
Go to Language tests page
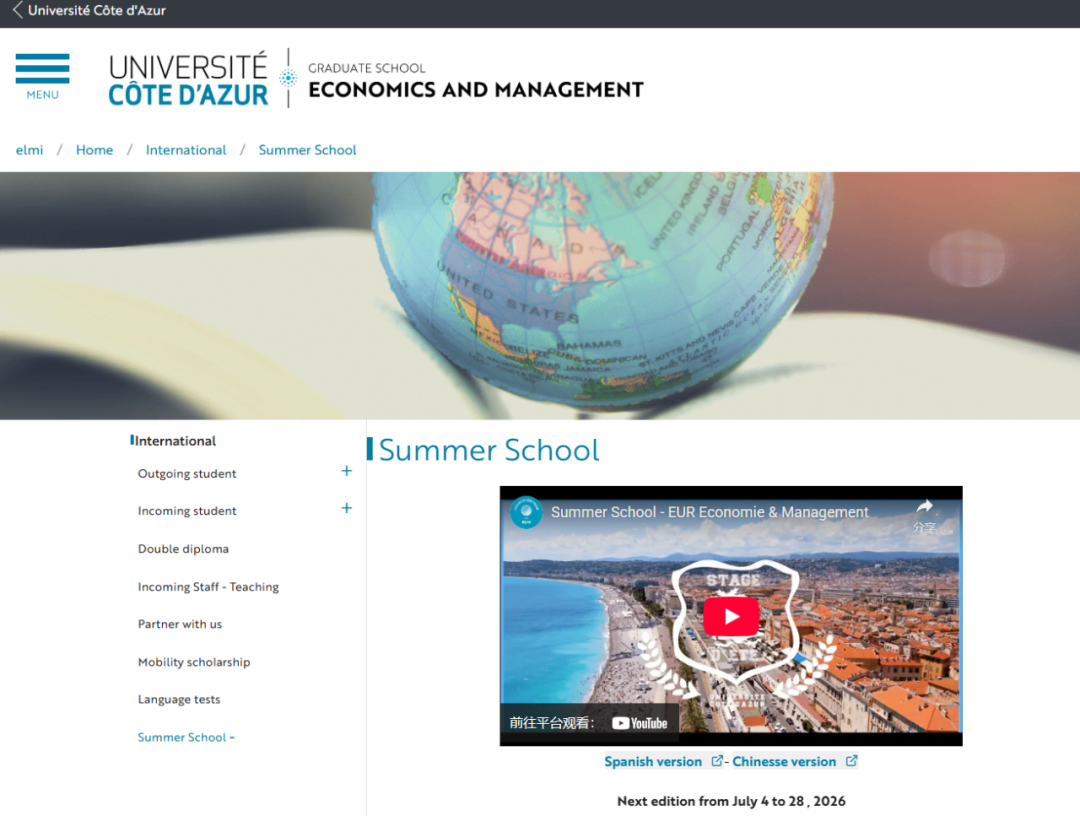[x=179, y=700]
